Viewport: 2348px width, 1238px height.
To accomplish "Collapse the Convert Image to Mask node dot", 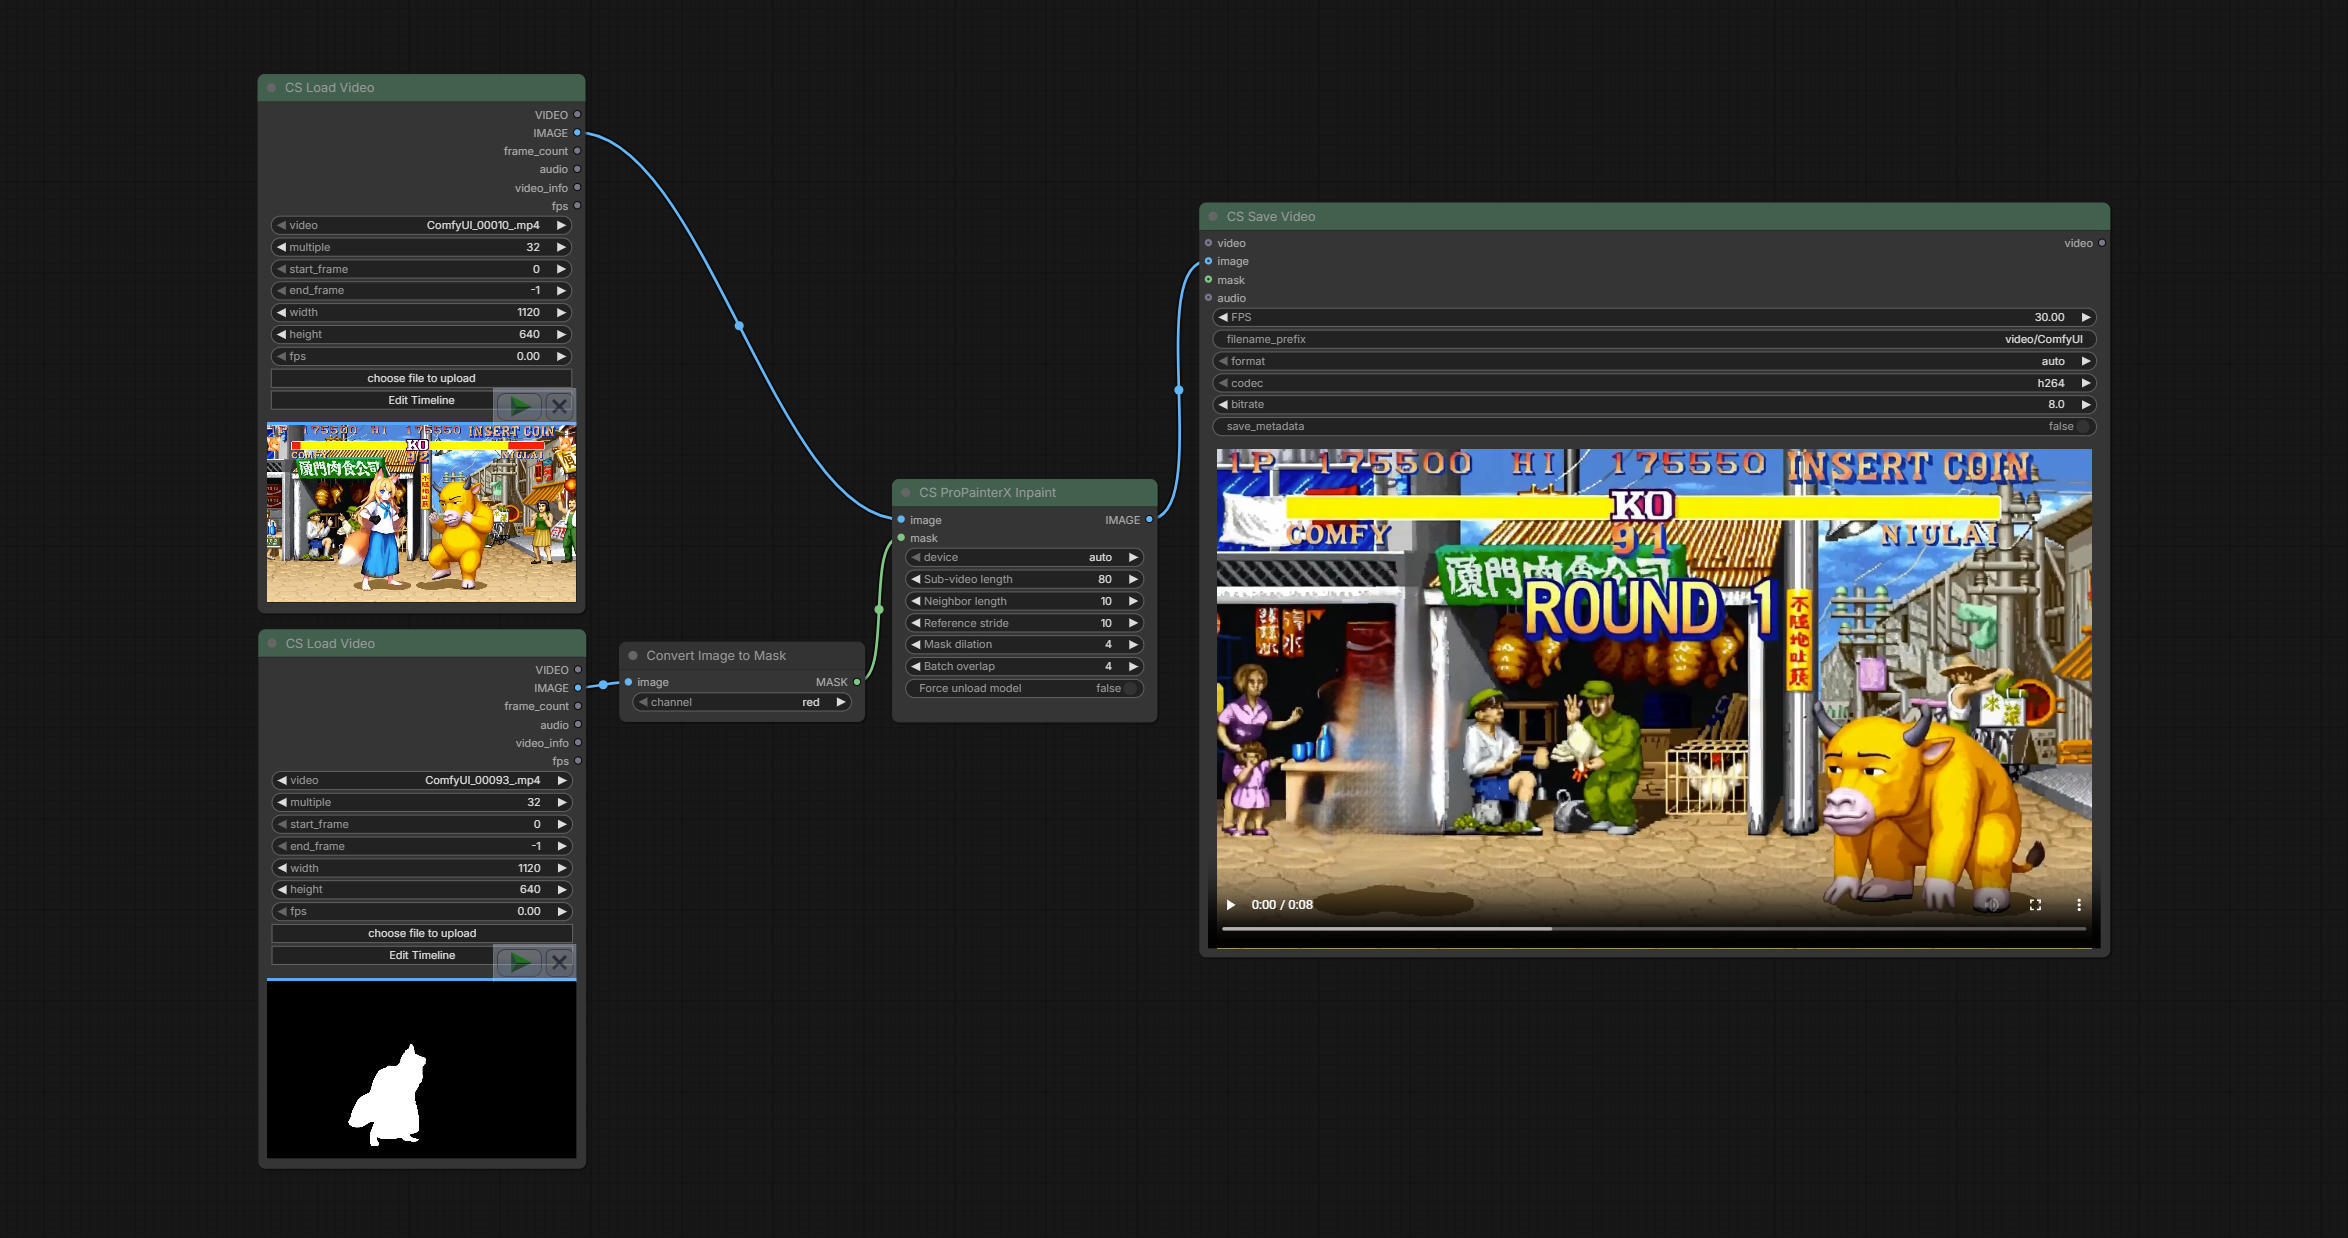I will 633,656.
